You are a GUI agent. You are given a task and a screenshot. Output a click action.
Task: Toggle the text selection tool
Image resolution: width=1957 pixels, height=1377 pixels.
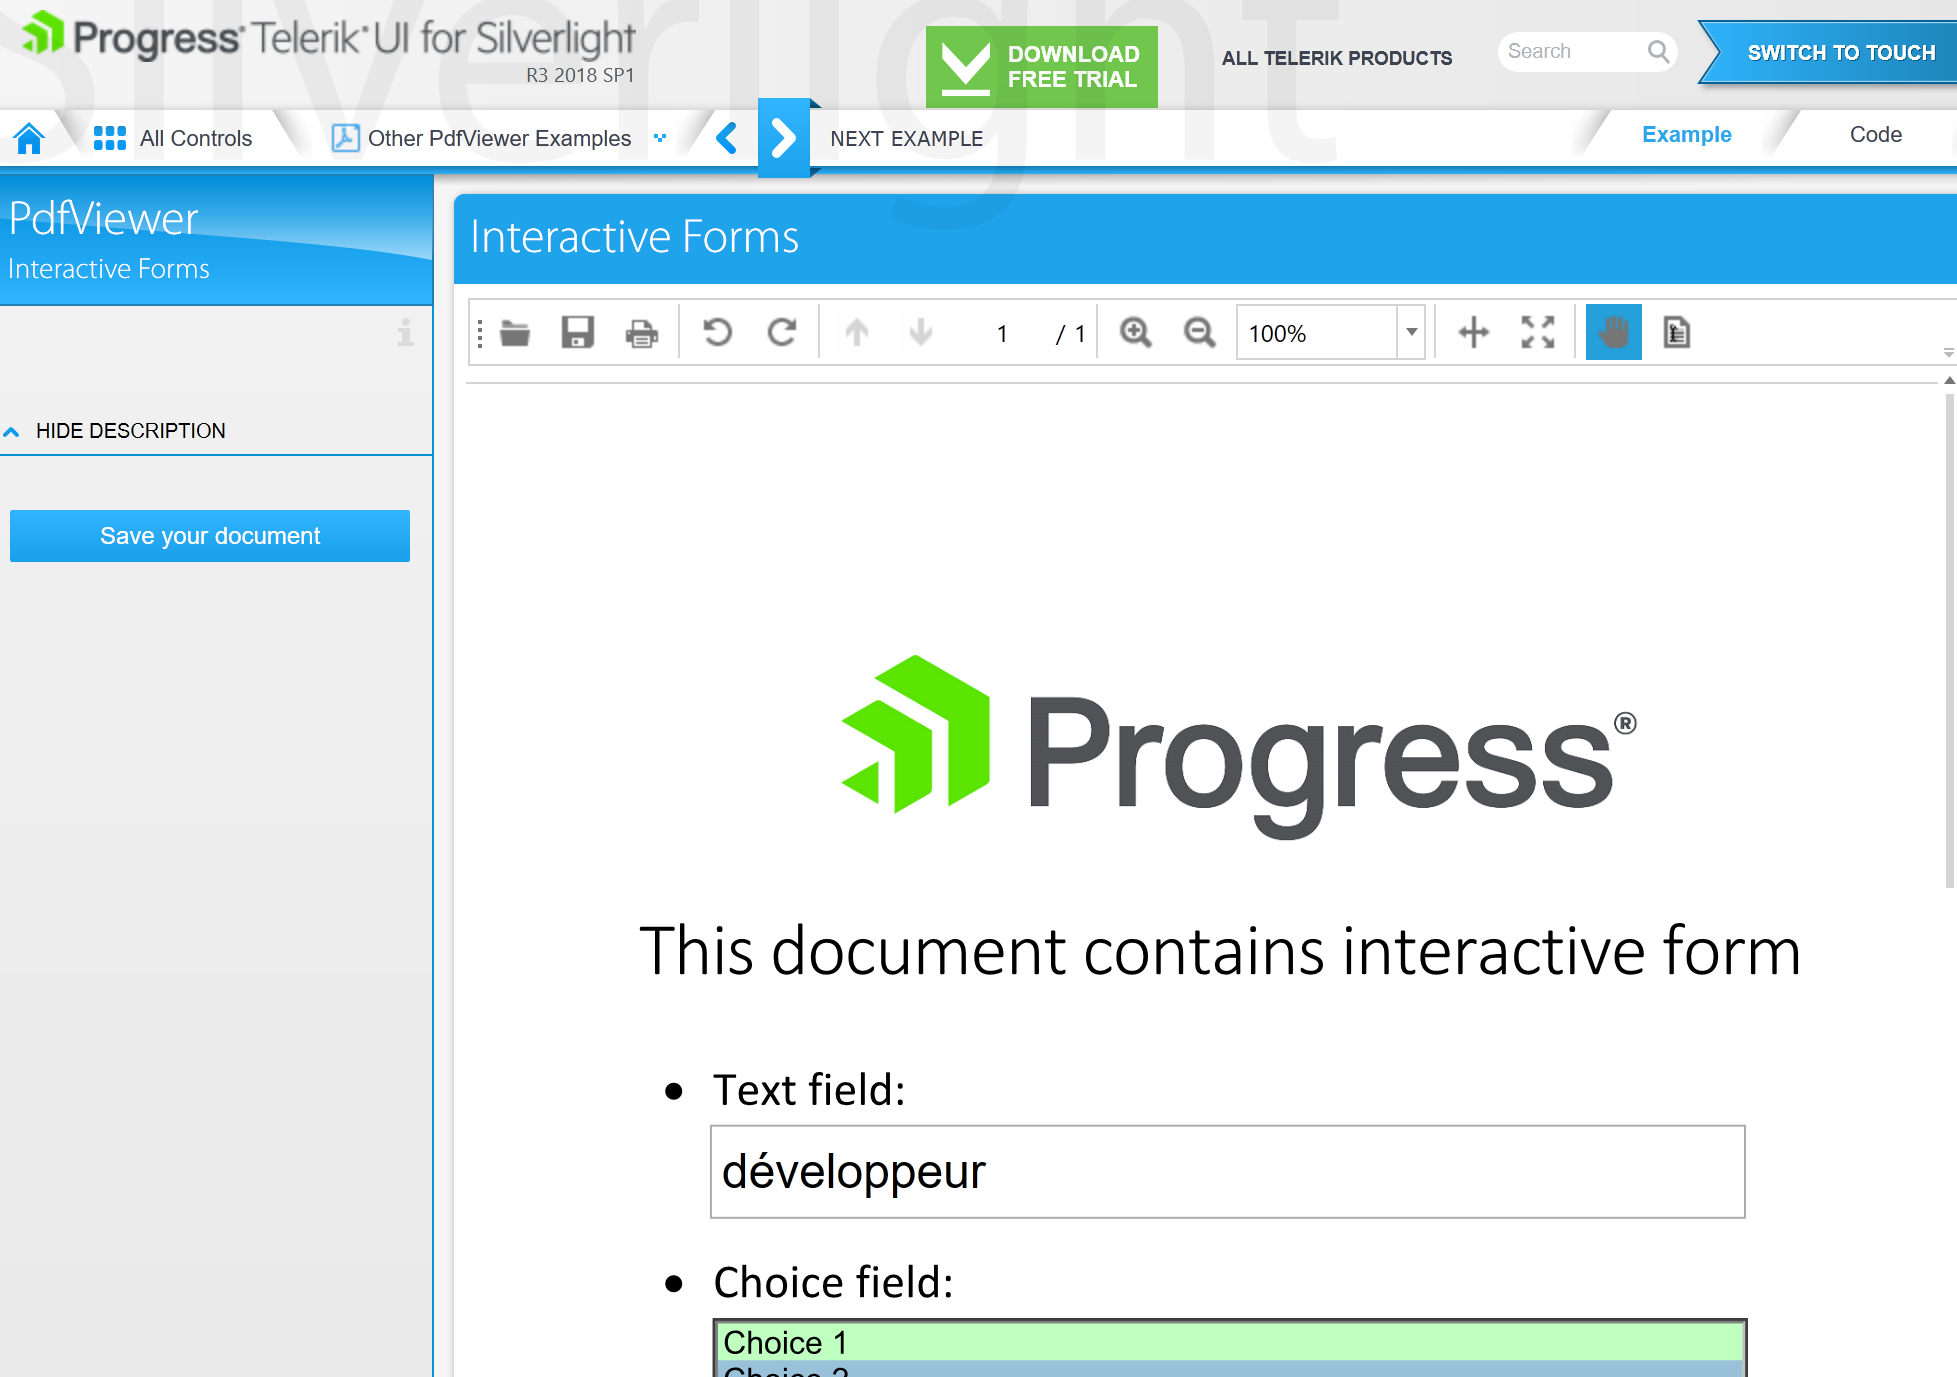[x=1676, y=332]
